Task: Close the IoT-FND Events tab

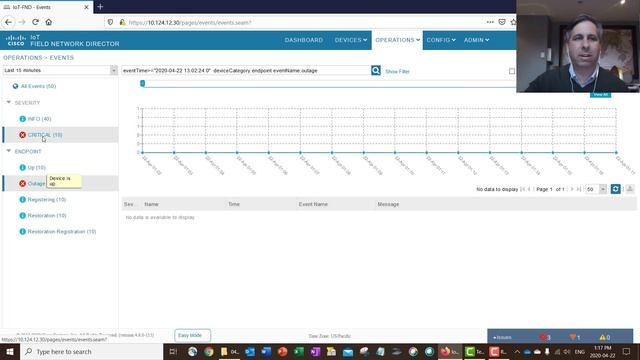Action: [86, 7]
